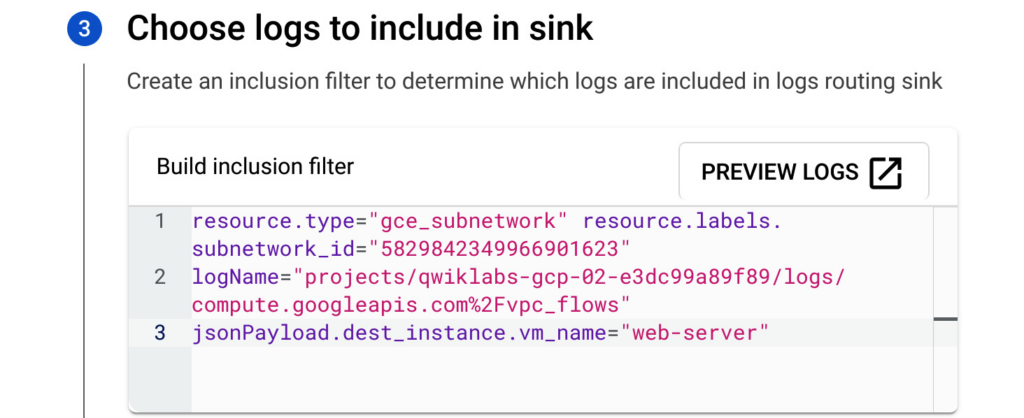The width and height of the screenshot is (1024, 418).
Task: Click the step 3 number circle icon
Action: [x=84, y=30]
